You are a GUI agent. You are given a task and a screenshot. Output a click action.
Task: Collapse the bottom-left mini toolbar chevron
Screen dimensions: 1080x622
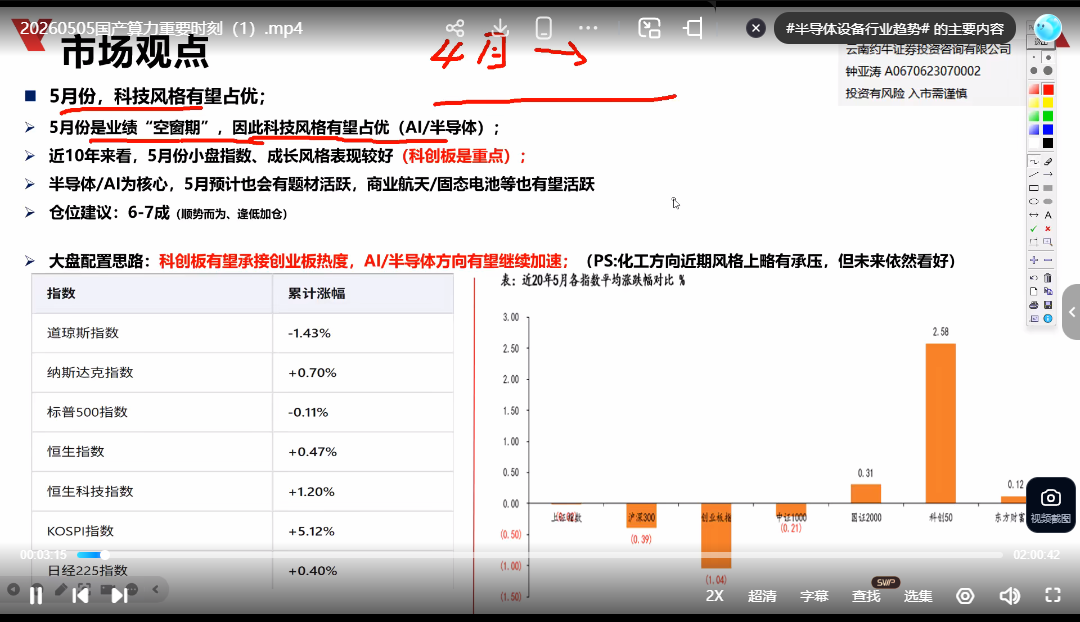tap(156, 589)
